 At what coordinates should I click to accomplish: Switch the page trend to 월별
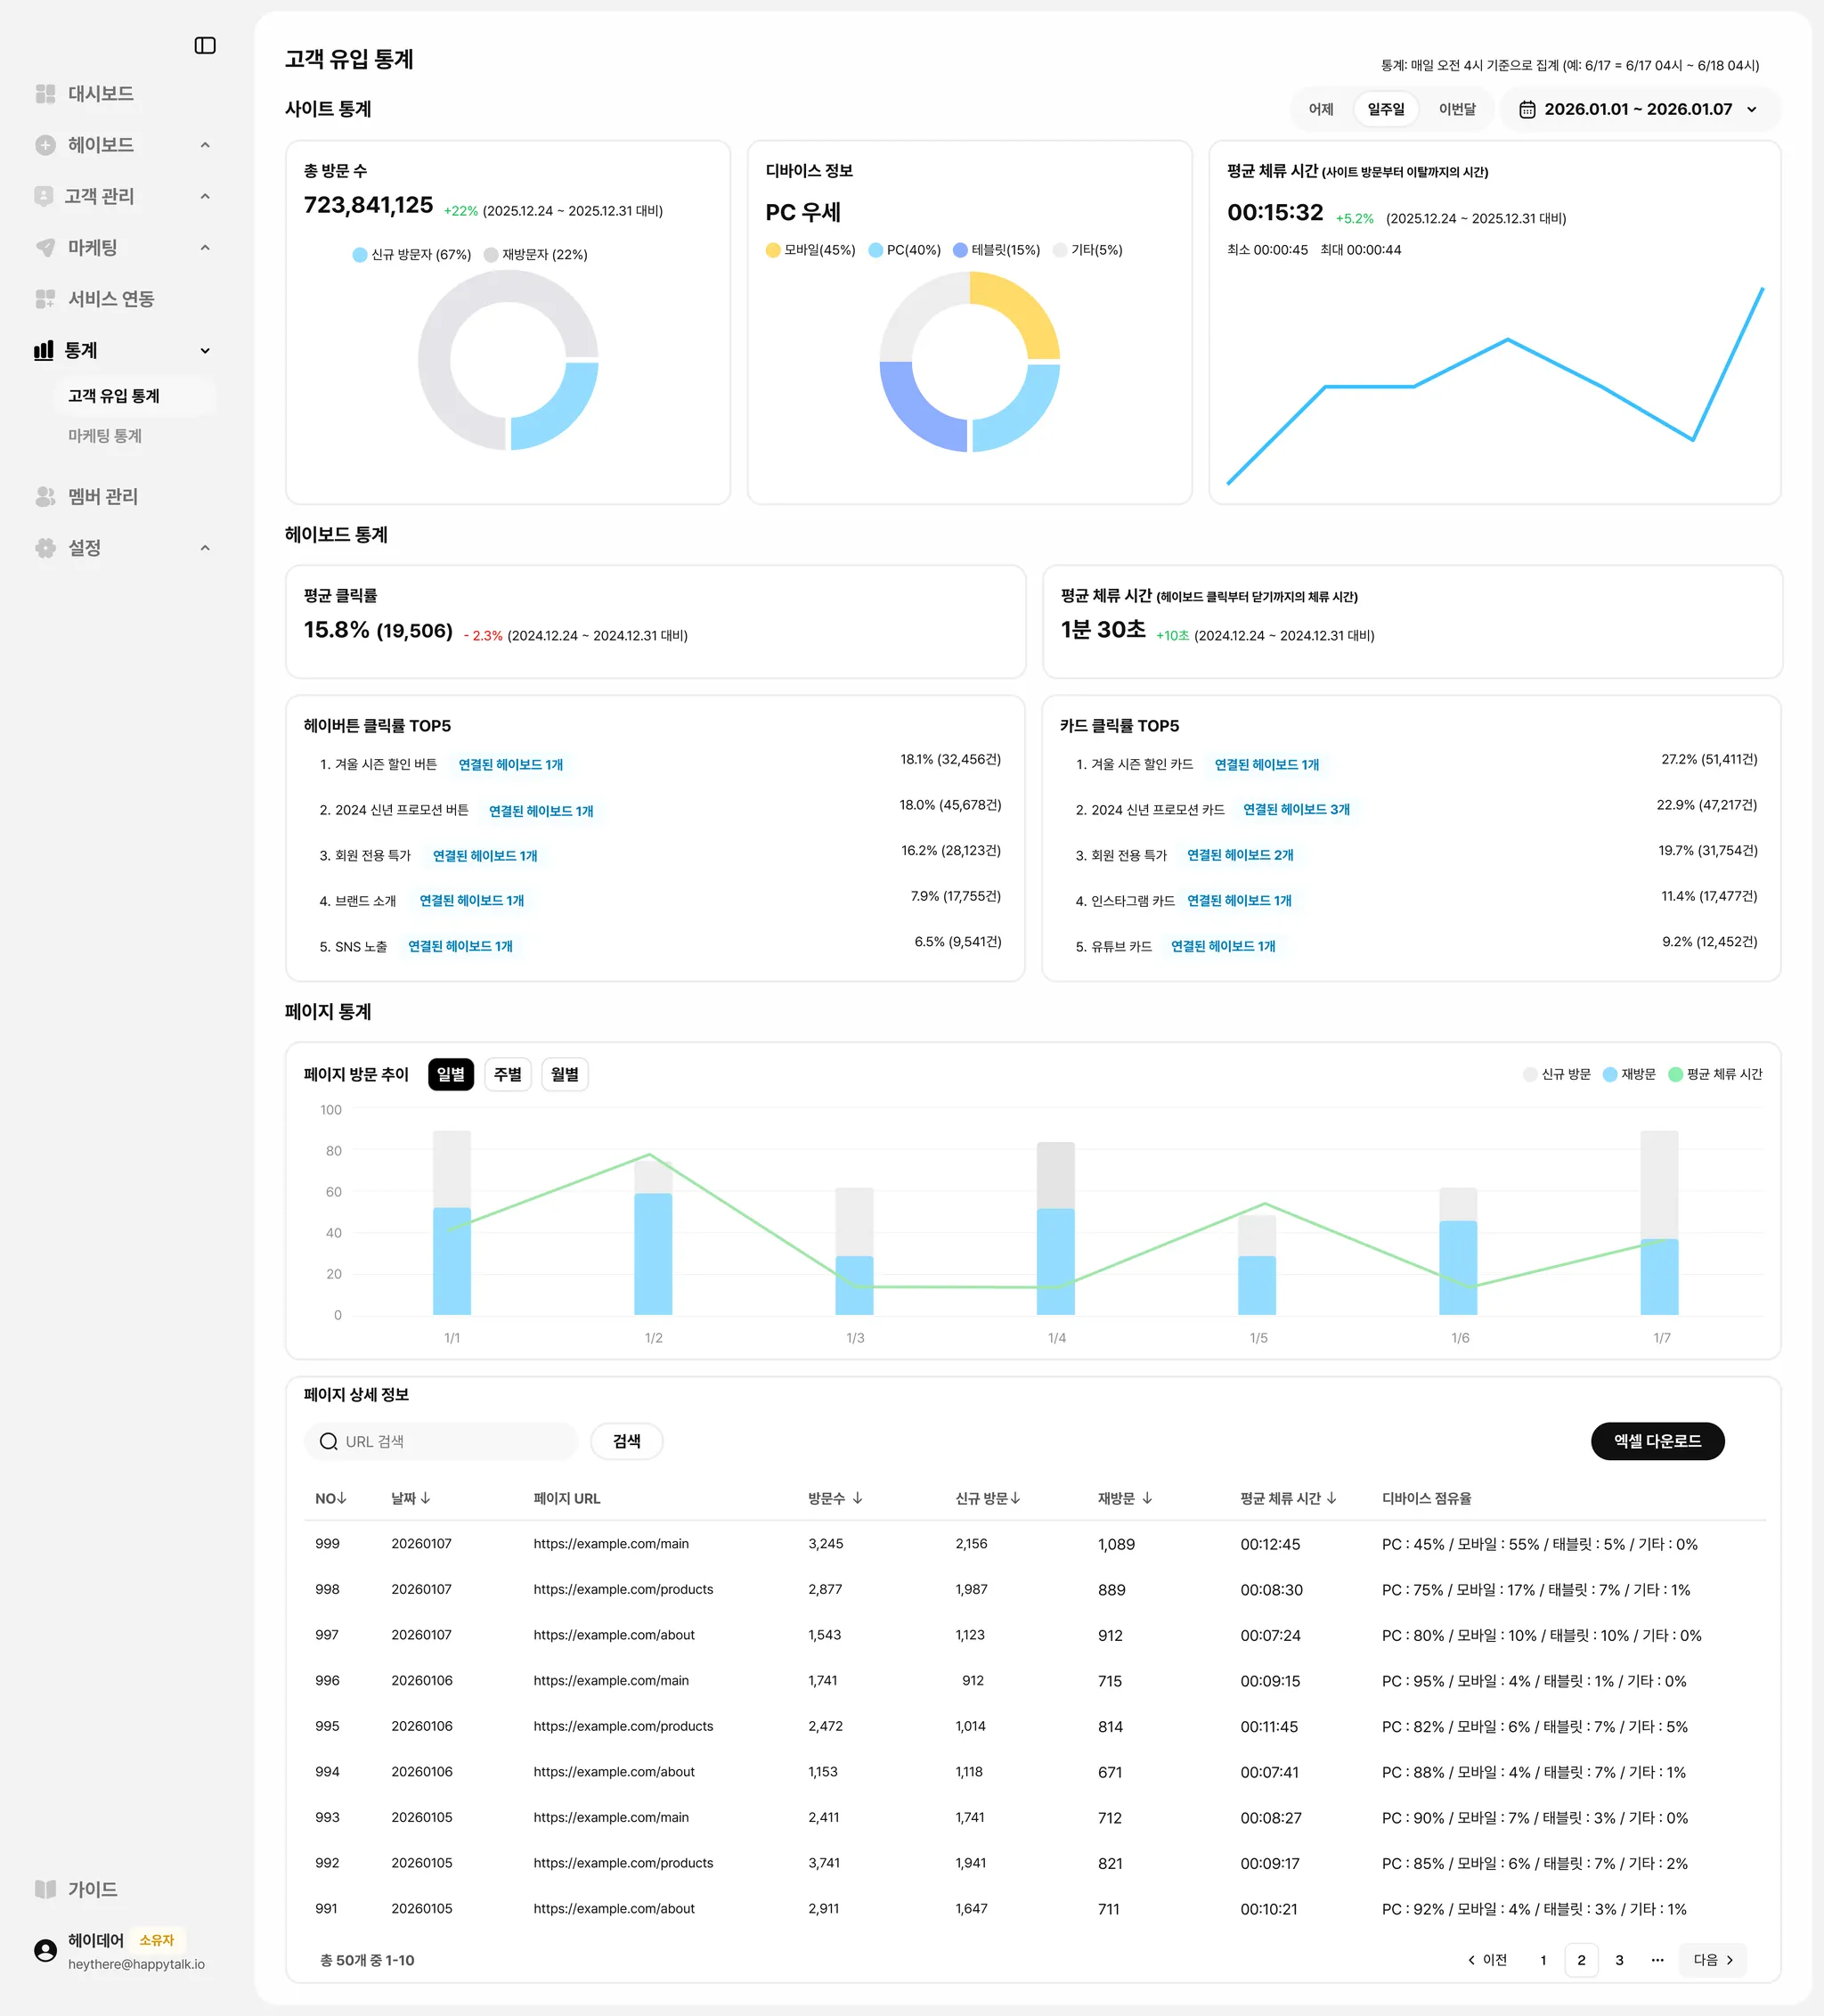point(564,1074)
